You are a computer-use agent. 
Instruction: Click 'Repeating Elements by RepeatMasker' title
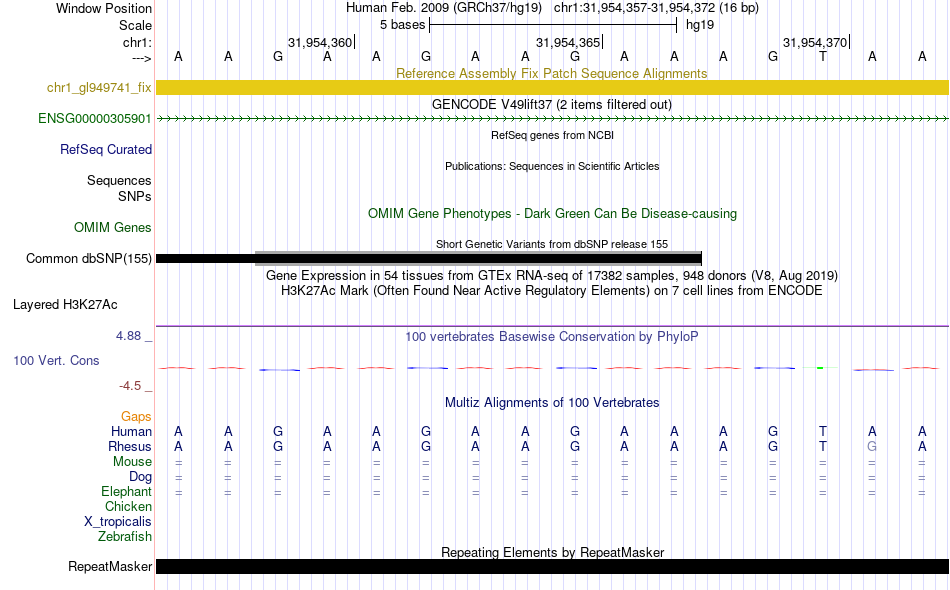(x=553, y=552)
